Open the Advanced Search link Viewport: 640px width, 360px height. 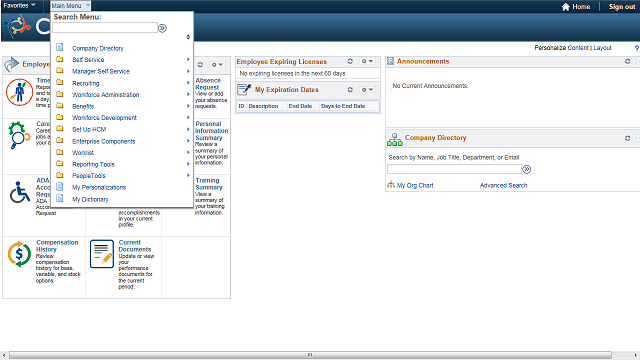click(x=503, y=185)
